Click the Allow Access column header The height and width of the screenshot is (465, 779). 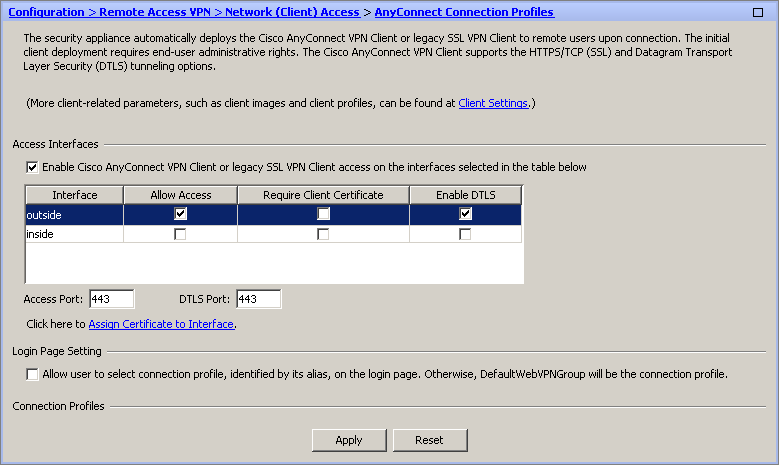pos(180,195)
